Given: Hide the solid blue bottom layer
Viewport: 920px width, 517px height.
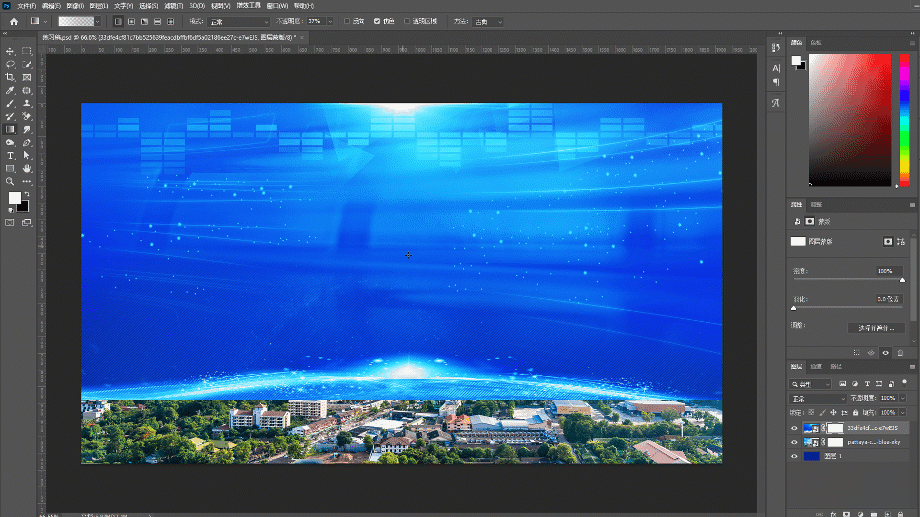Looking at the screenshot, I should point(794,456).
